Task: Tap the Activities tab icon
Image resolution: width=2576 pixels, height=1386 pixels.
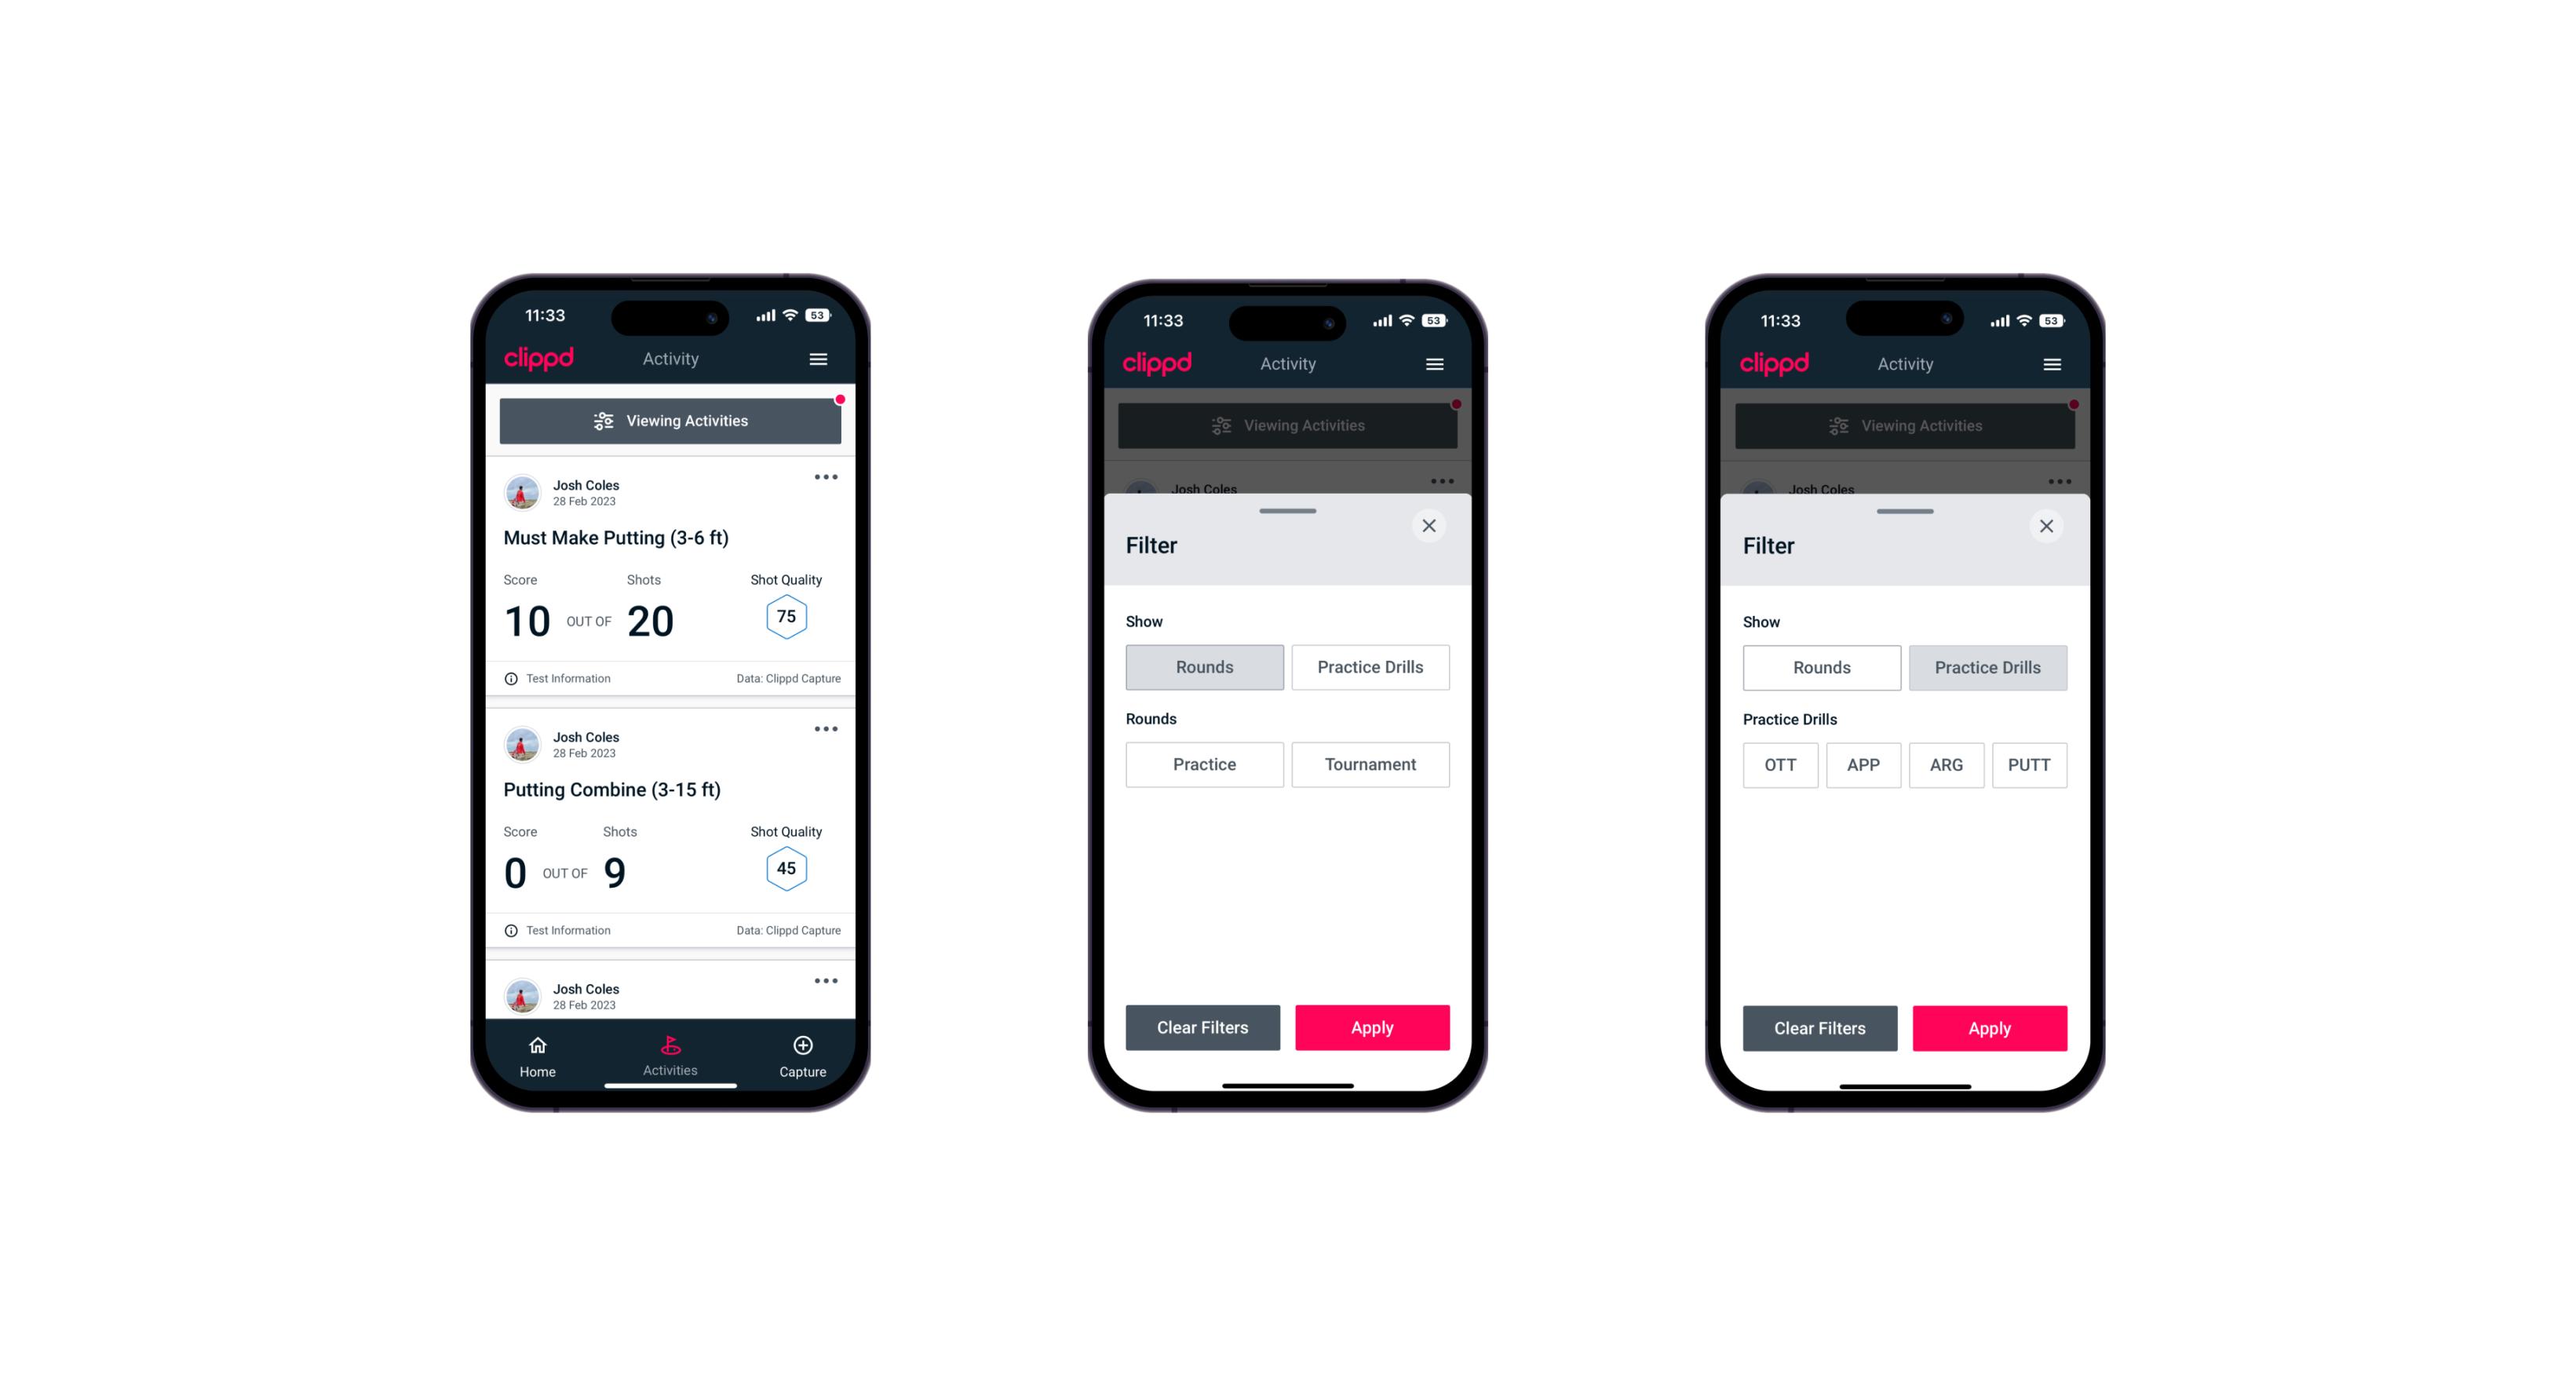Action: 673,1046
